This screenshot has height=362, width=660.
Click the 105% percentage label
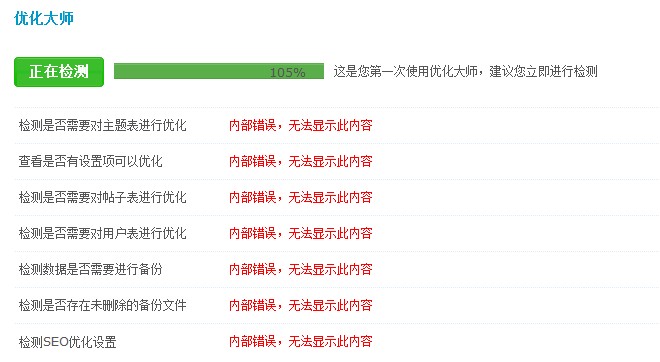coord(287,73)
